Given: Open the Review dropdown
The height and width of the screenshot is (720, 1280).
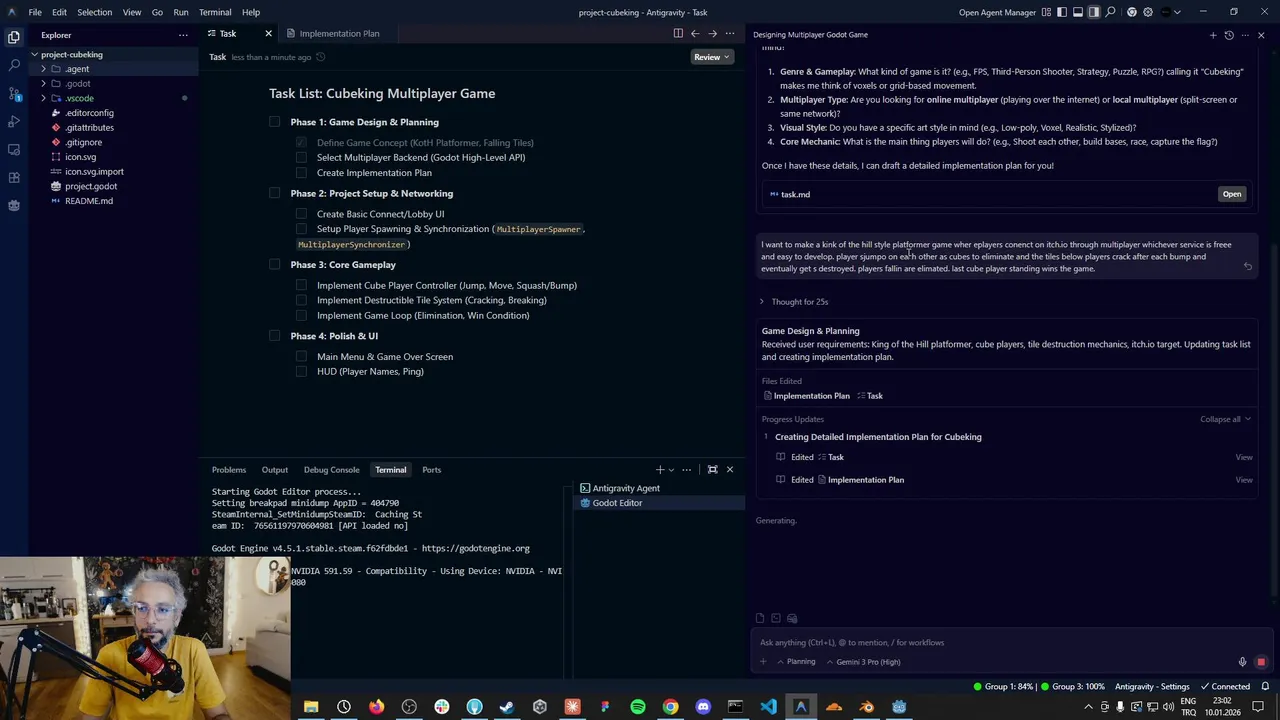Looking at the screenshot, I should 712,57.
